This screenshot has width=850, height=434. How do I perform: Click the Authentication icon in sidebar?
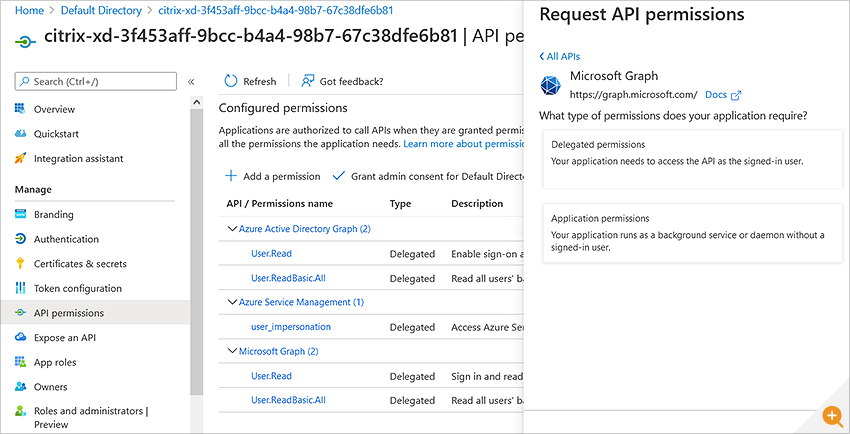point(20,239)
